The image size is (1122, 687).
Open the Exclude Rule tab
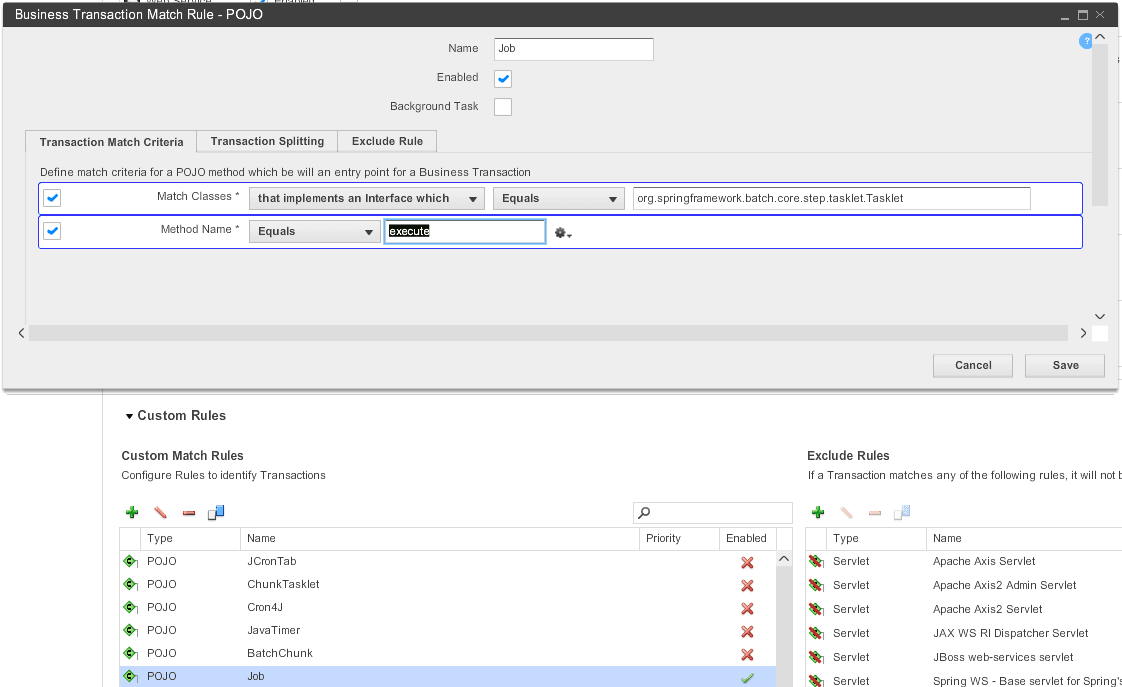pos(387,142)
